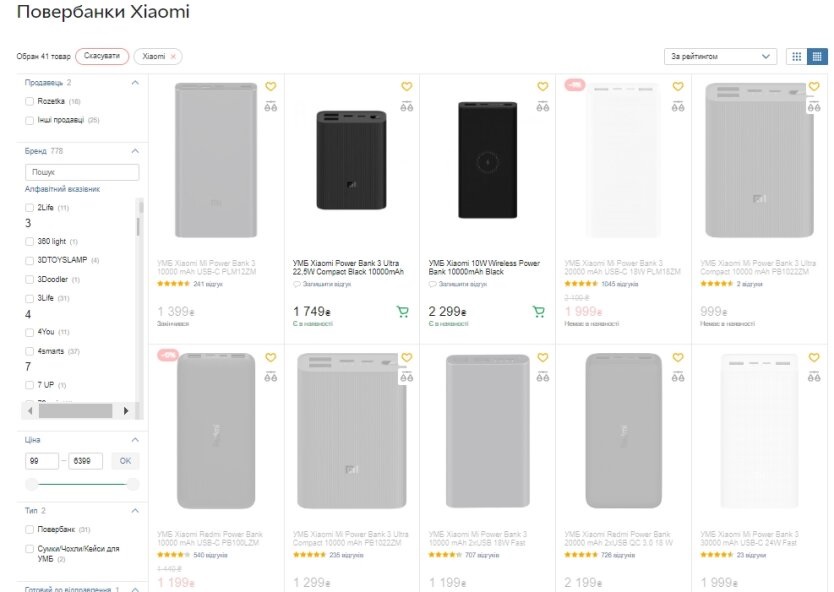The height and width of the screenshot is (592, 834).
Task: Focus the maximum price field 6399
Action: (x=85, y=461)
